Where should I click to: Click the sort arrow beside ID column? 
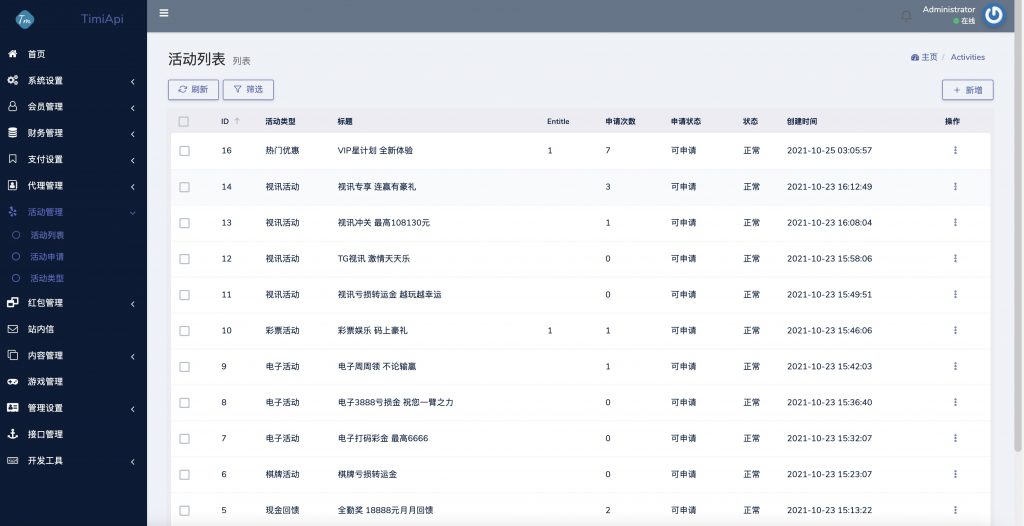(x=237, y=122)
